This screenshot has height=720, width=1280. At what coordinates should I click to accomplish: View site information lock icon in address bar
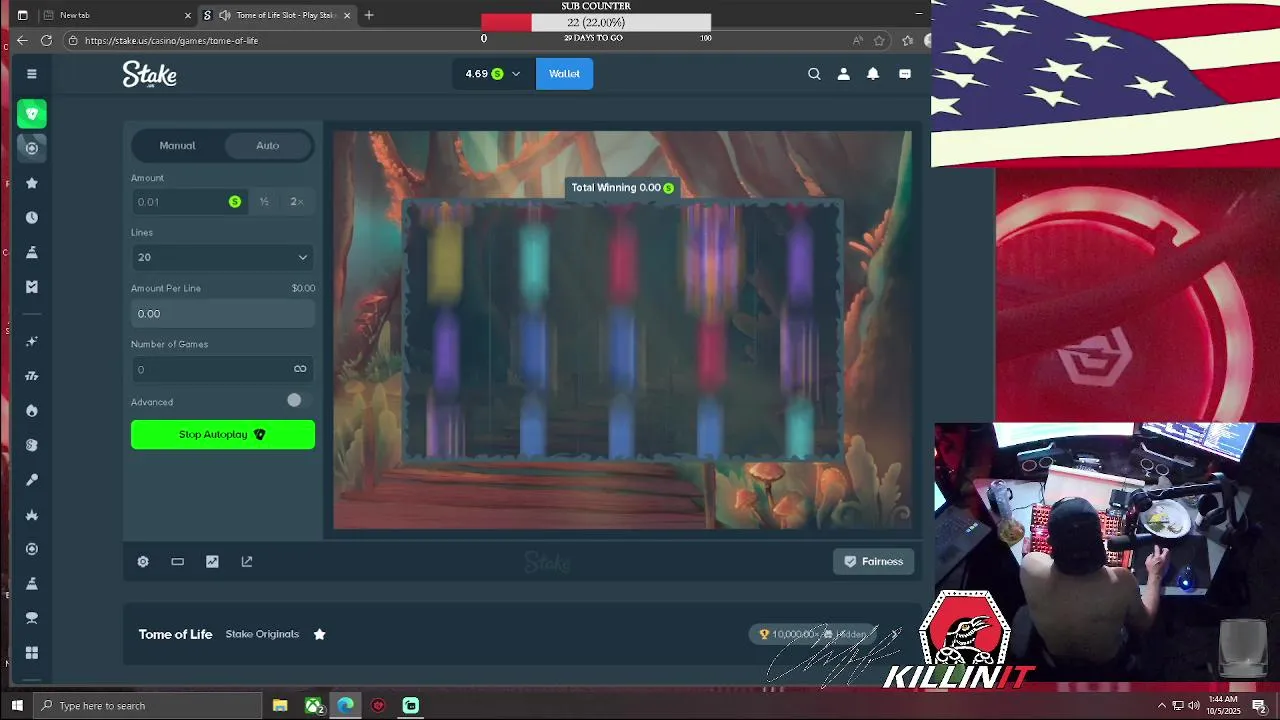tap(72, 40)
